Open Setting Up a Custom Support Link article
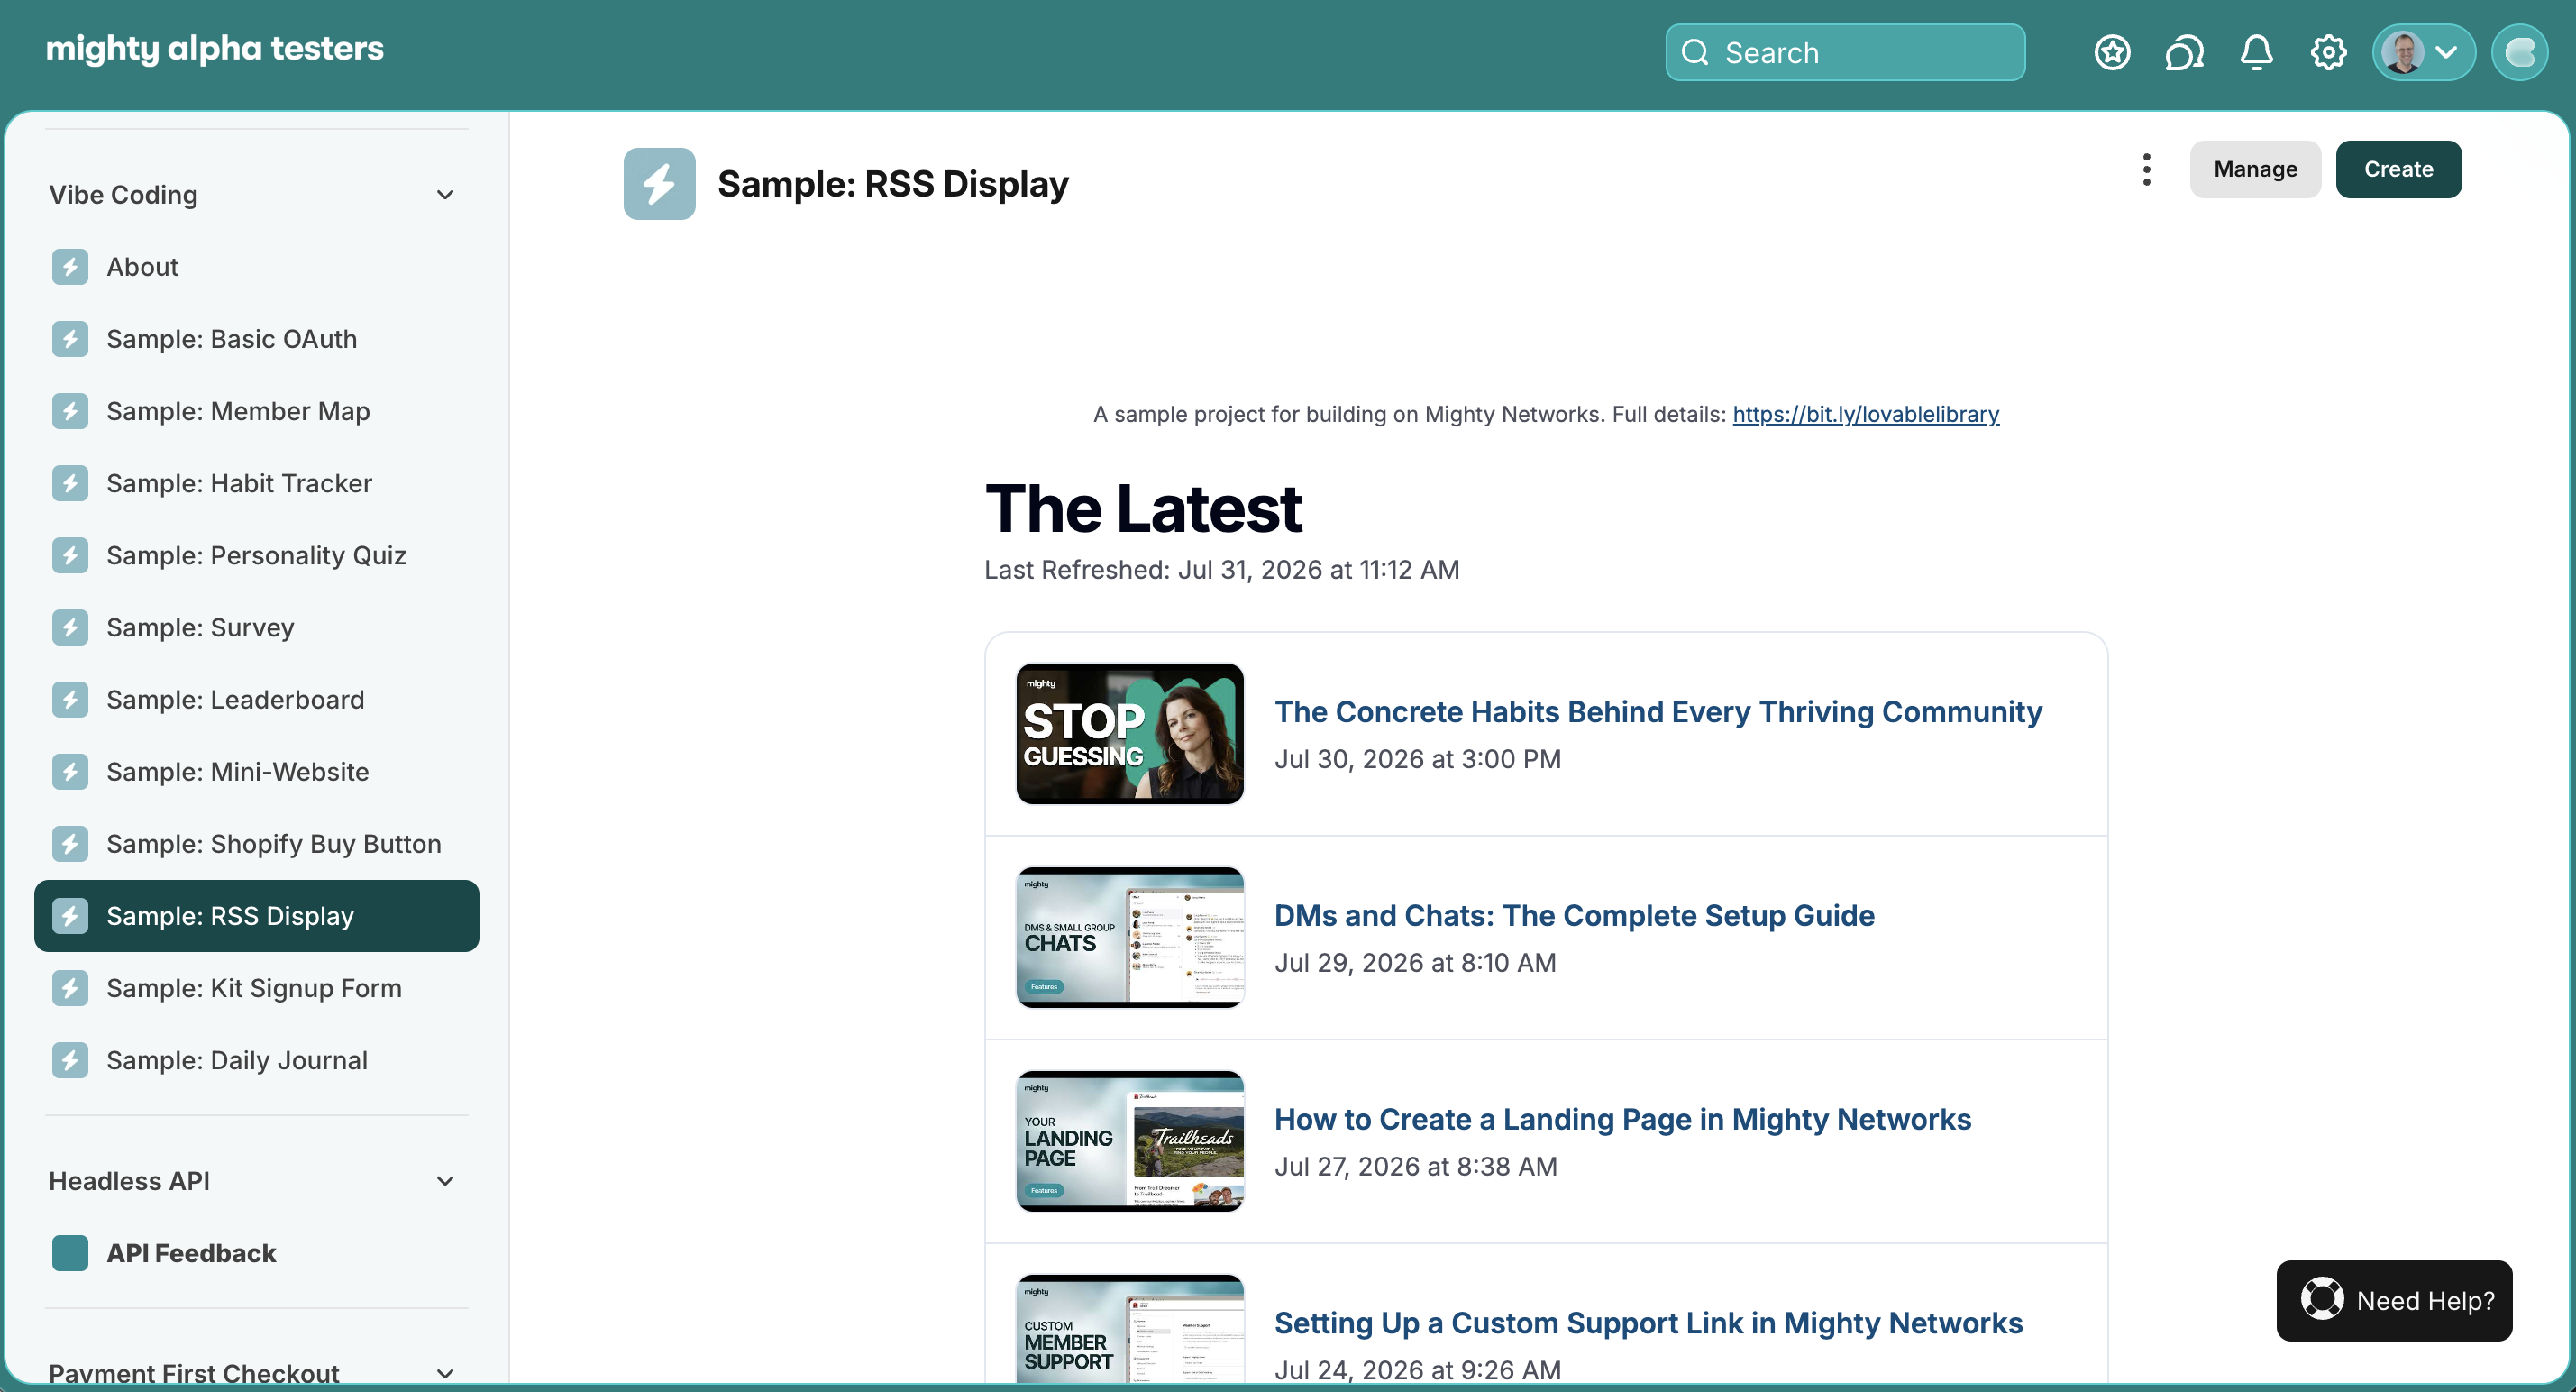 pos(1648,1323)
